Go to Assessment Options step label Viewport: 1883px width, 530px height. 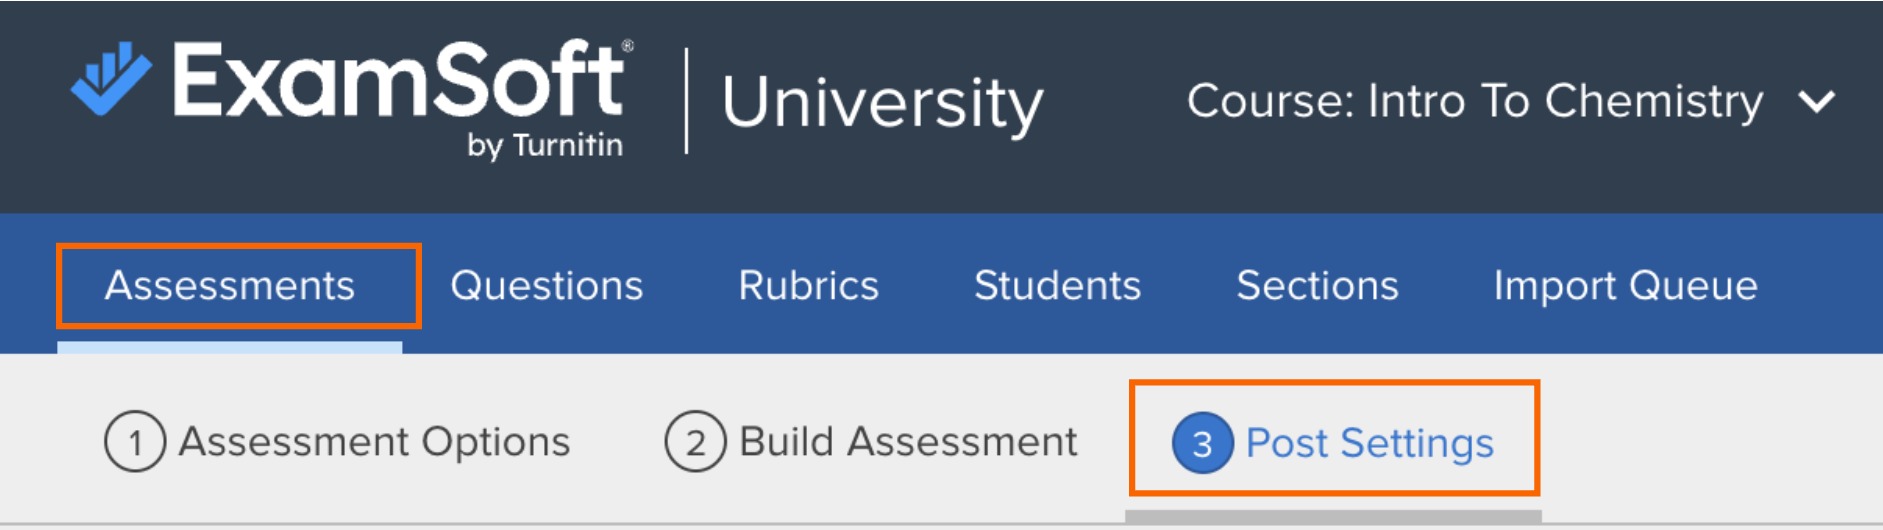pos(374,442)
